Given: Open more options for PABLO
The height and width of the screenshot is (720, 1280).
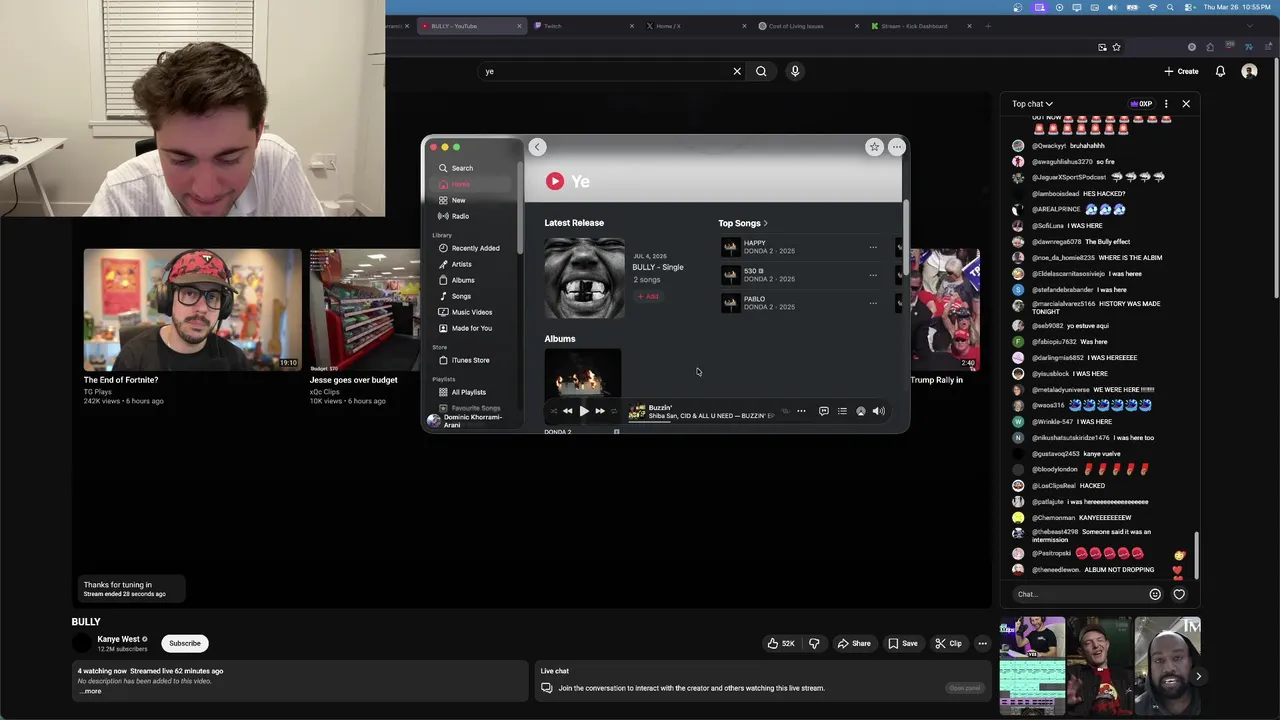Looking at the screenshot, I should click(x=873, y=303).
